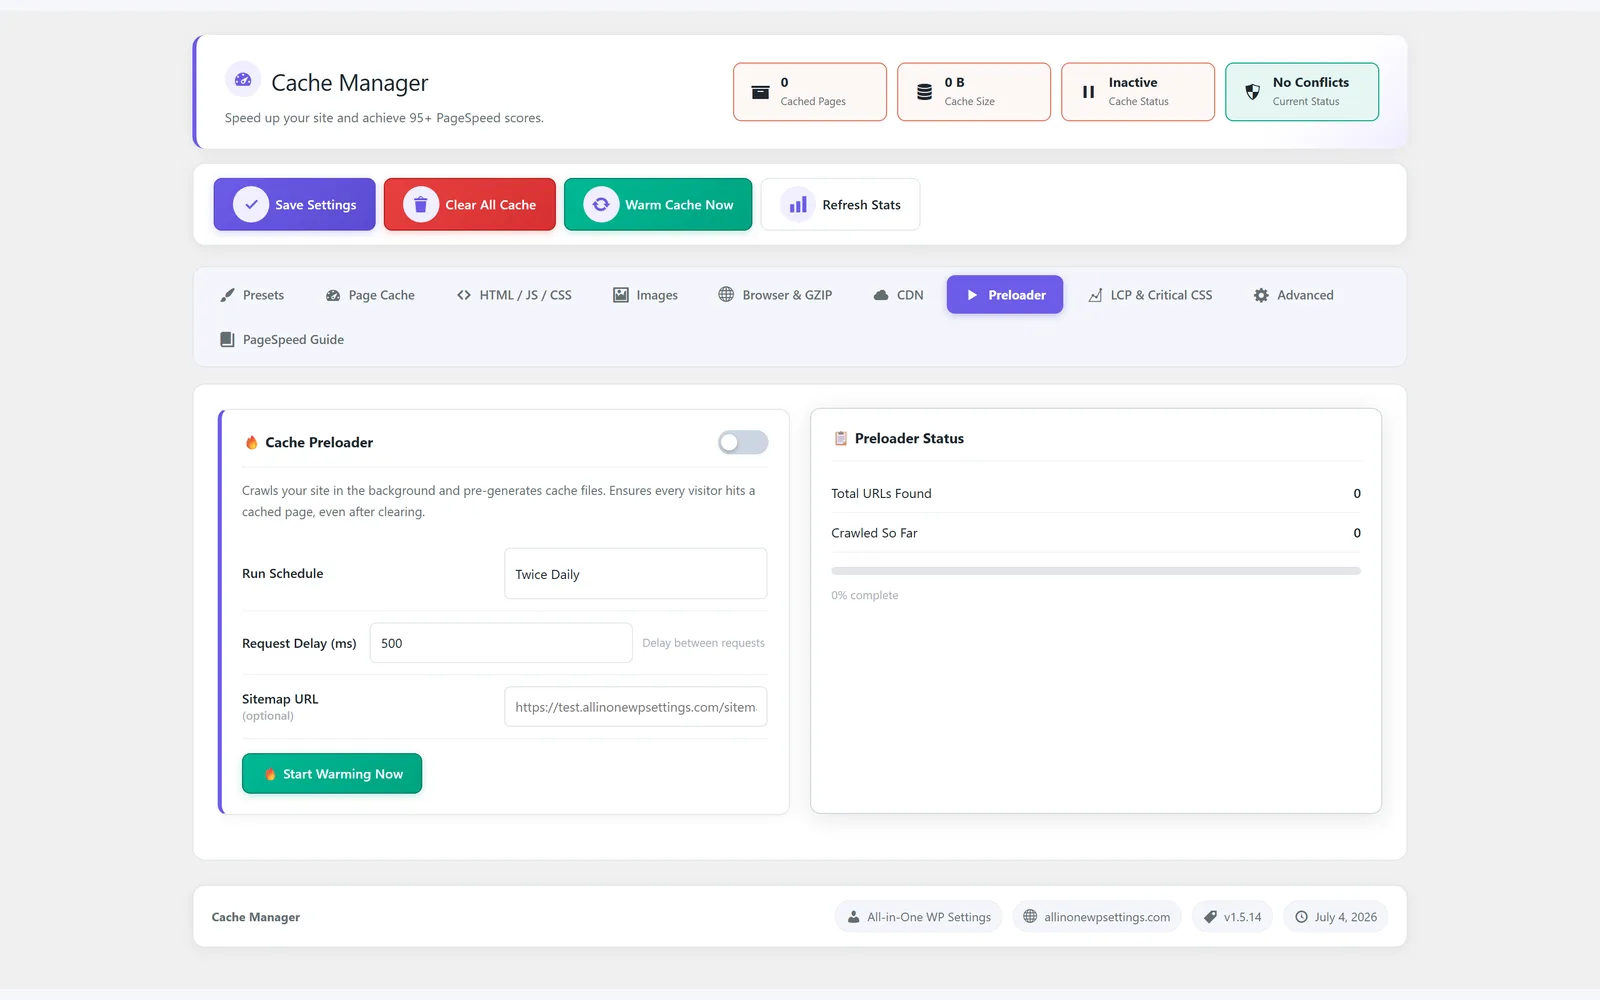This screenshot has width=1600, height=1000.
Task: Click the code brackets icon for HTML / JS / CSS
Action: click(x=464, y=295)
